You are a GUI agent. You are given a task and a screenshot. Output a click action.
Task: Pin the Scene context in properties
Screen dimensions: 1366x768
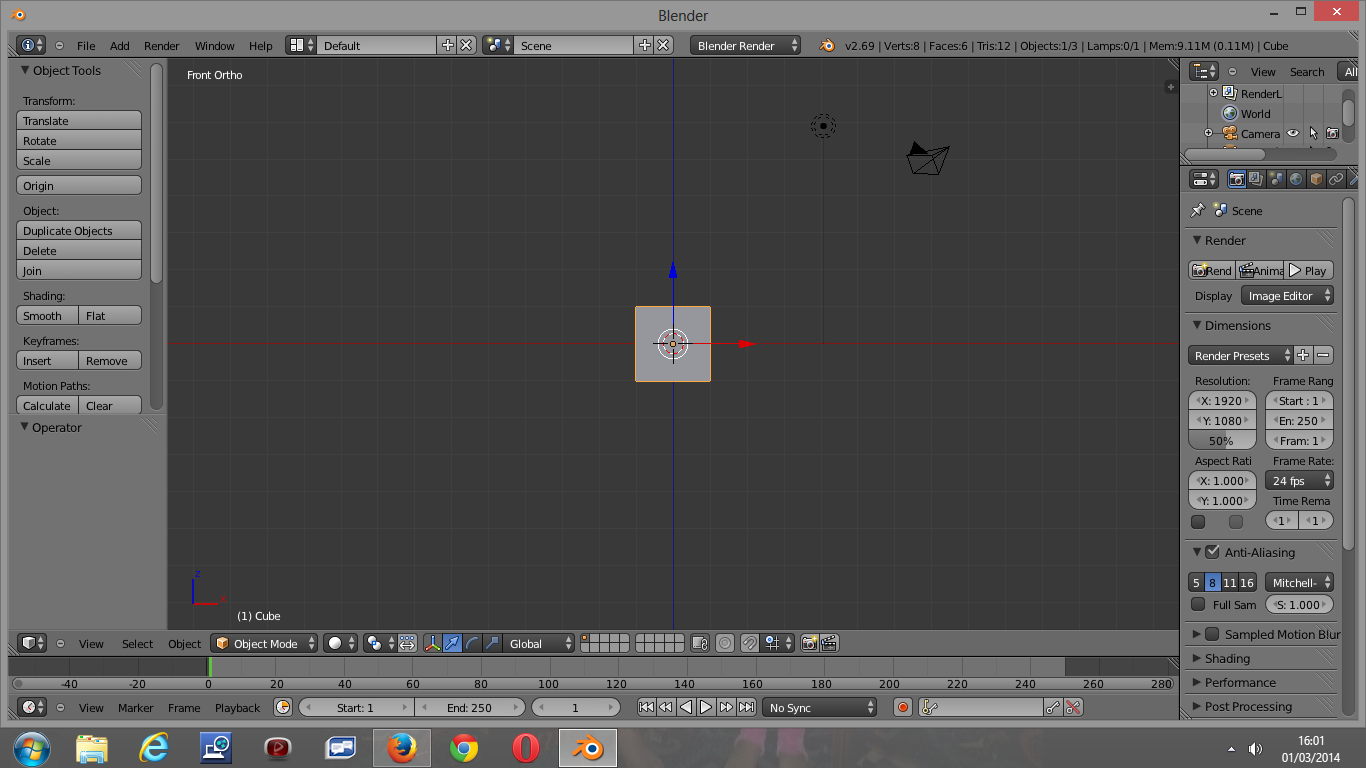coord(1198,210)
